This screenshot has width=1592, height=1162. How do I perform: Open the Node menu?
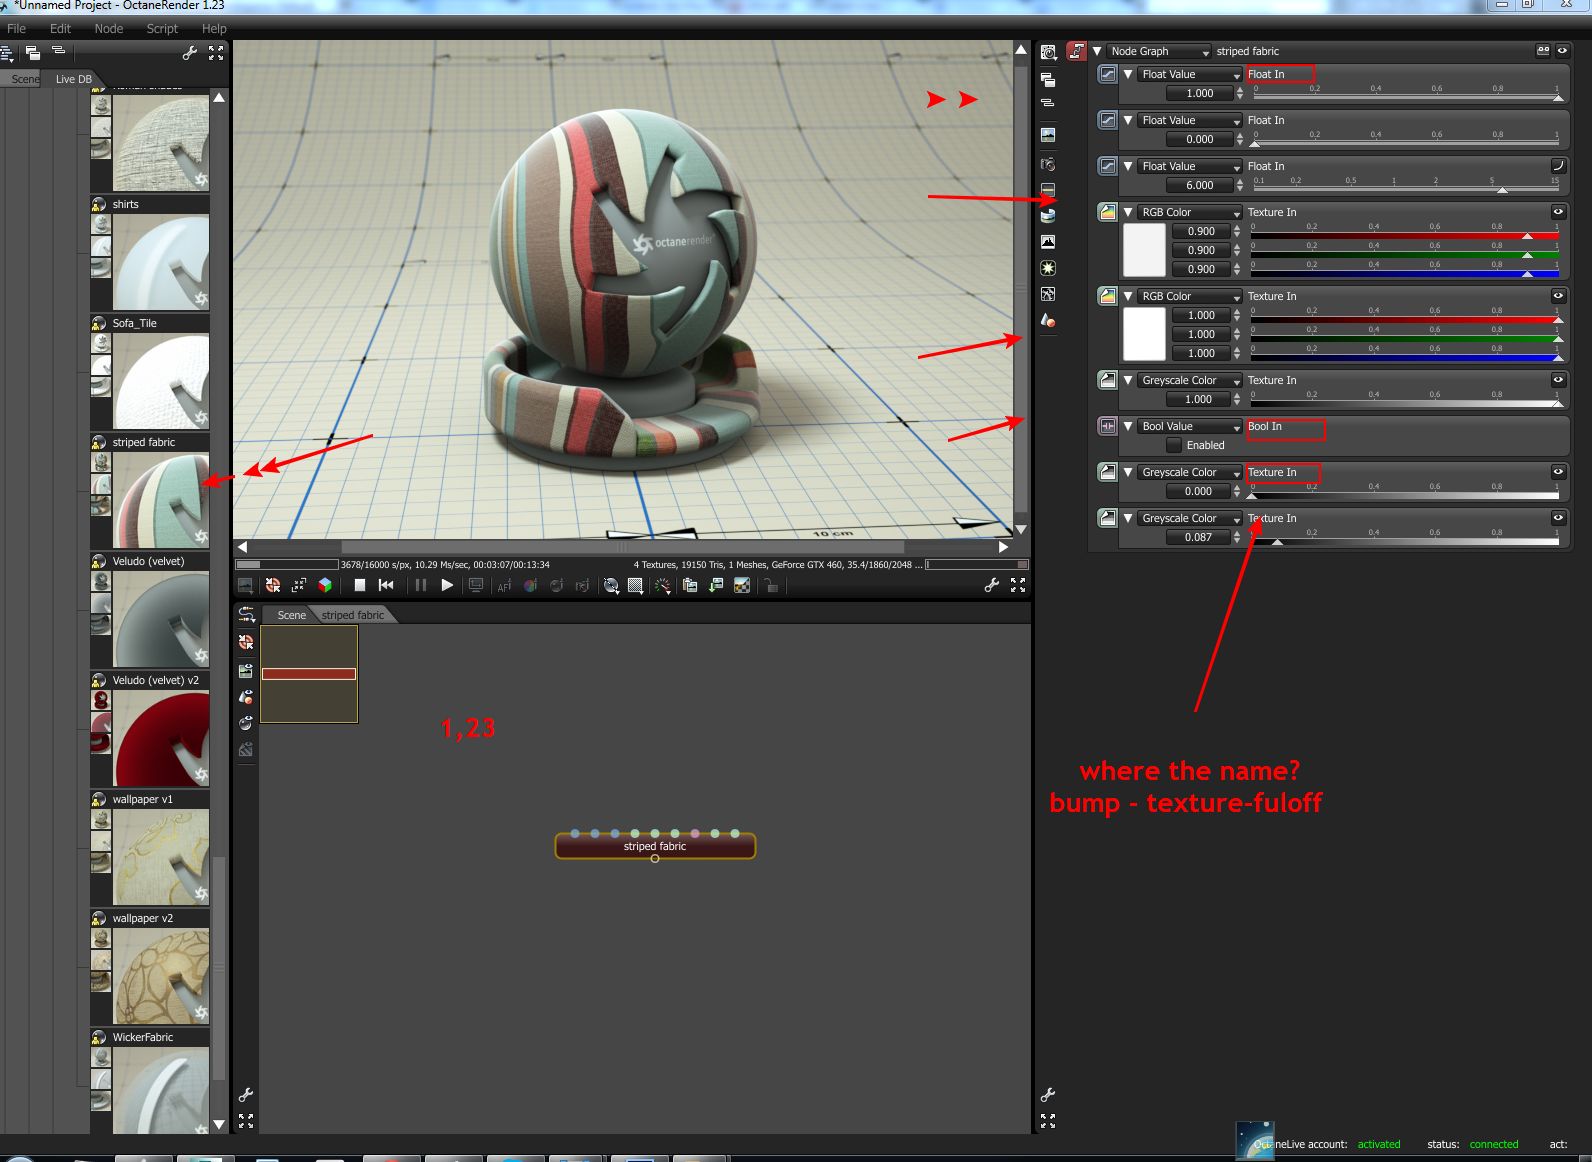(x=109, y=29)
